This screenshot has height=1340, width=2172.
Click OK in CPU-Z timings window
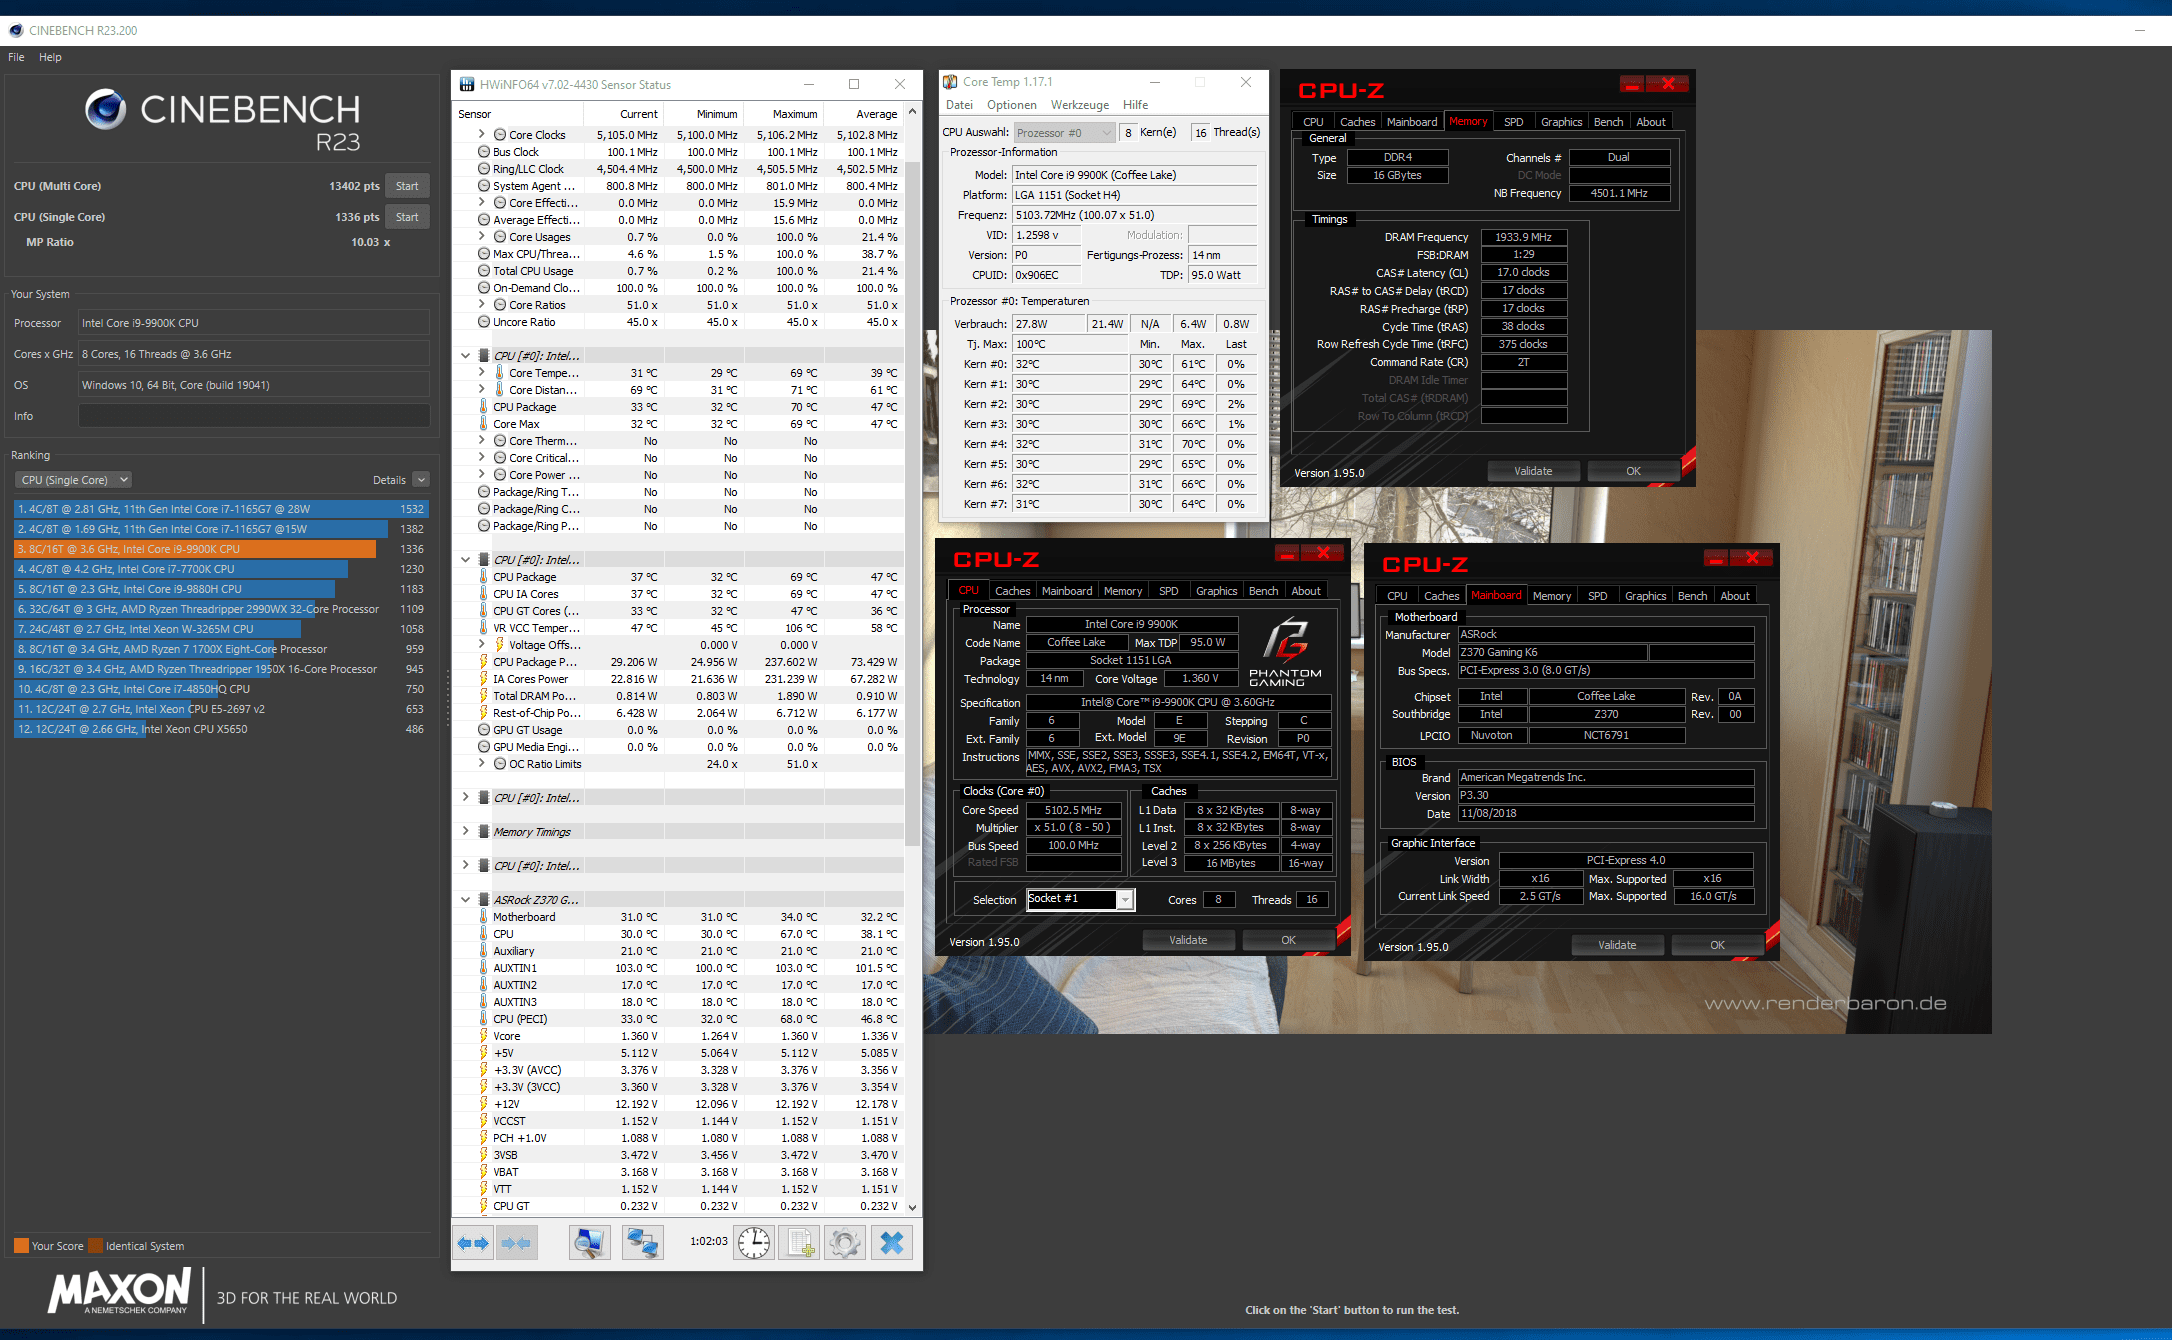pyautogui.click(x=1633, y=471)
